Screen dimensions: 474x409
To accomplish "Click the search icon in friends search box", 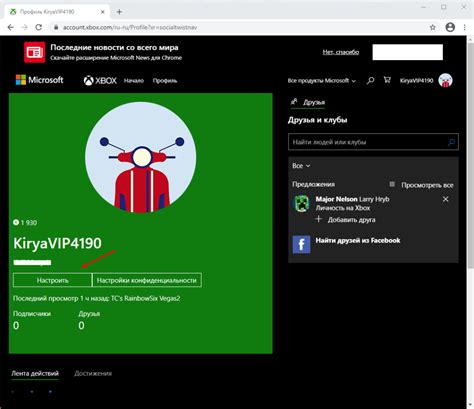I will [x=451, y=142].
